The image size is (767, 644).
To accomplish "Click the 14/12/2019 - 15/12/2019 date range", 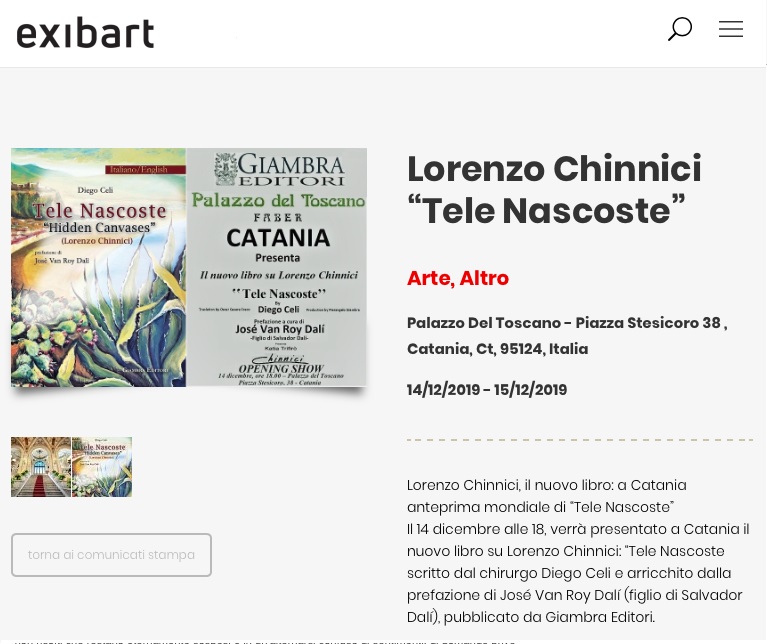I will tap(487, 390).
